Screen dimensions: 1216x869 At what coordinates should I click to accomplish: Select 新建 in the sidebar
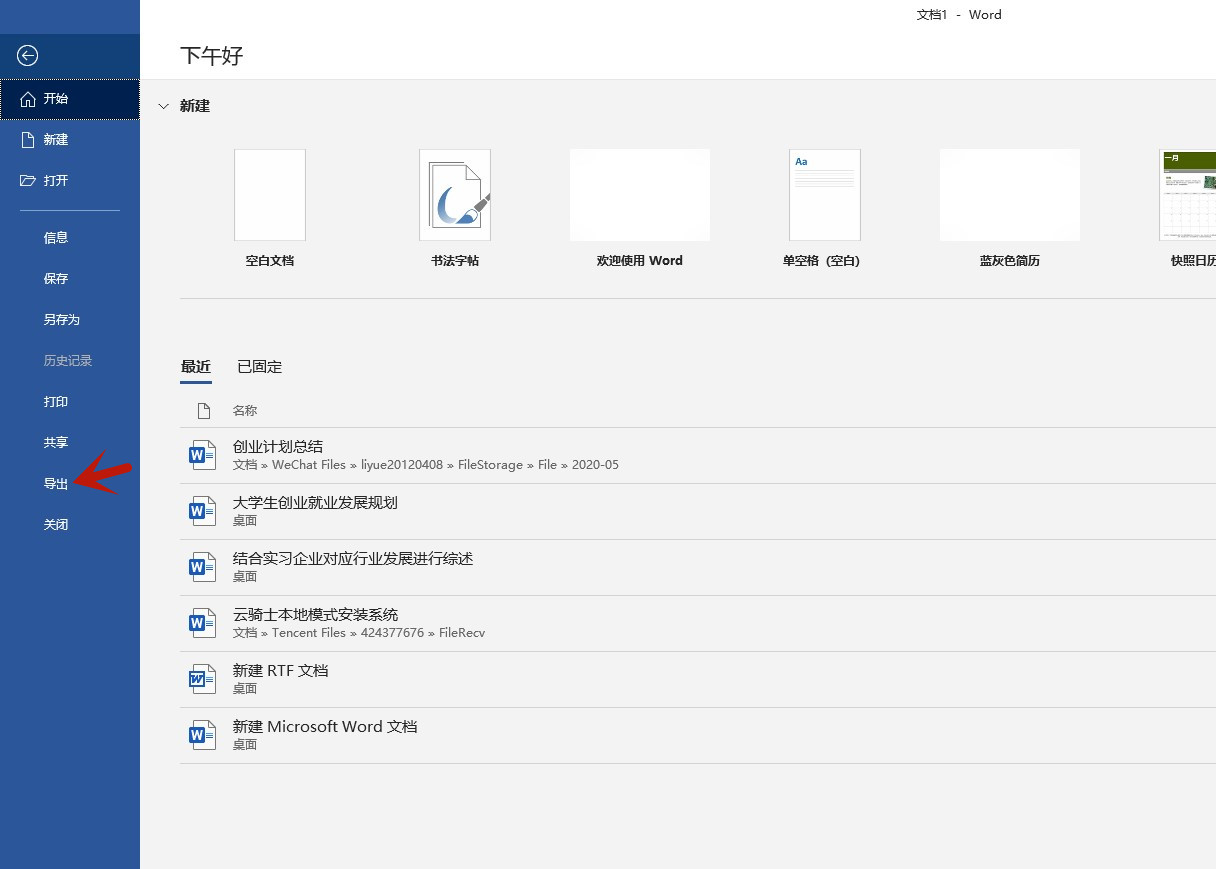coord(70,140)
